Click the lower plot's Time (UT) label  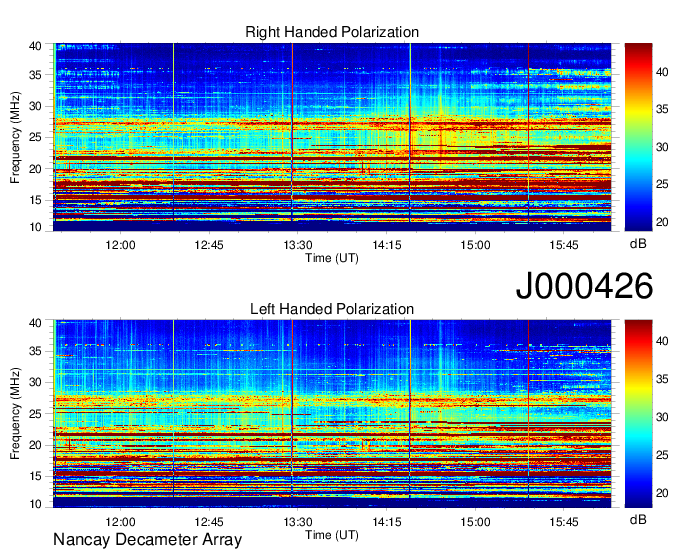(x=332, y=535)
